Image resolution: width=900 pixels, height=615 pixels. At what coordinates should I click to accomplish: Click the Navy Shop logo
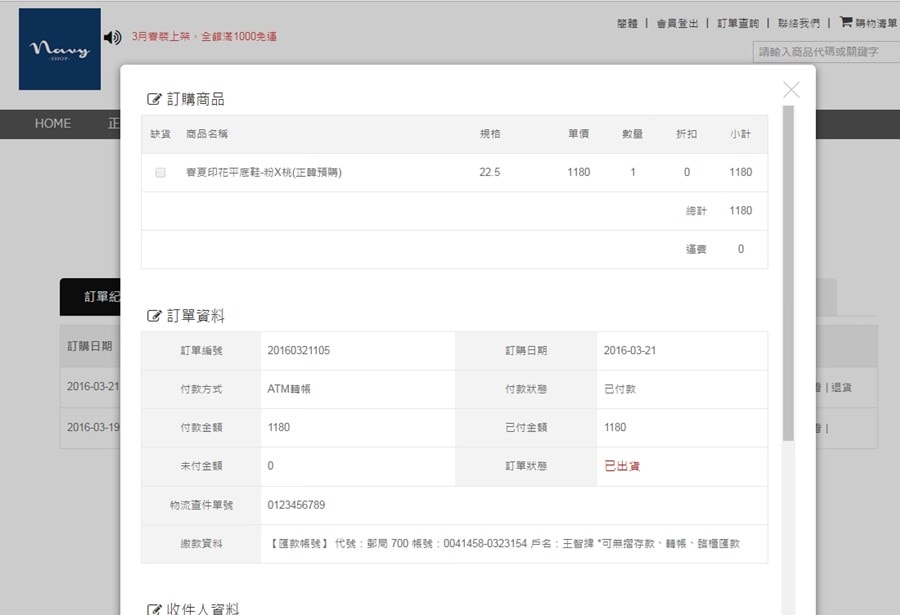(60, 49)
